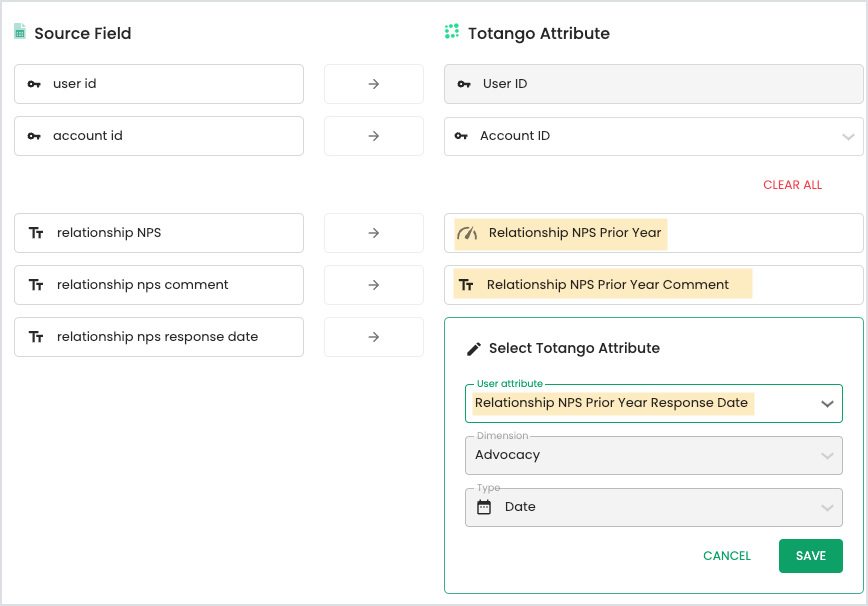Open the Dimension Advocacy dropdown
Viewport: 868px width, 606px height.
[x=654, y=455]
